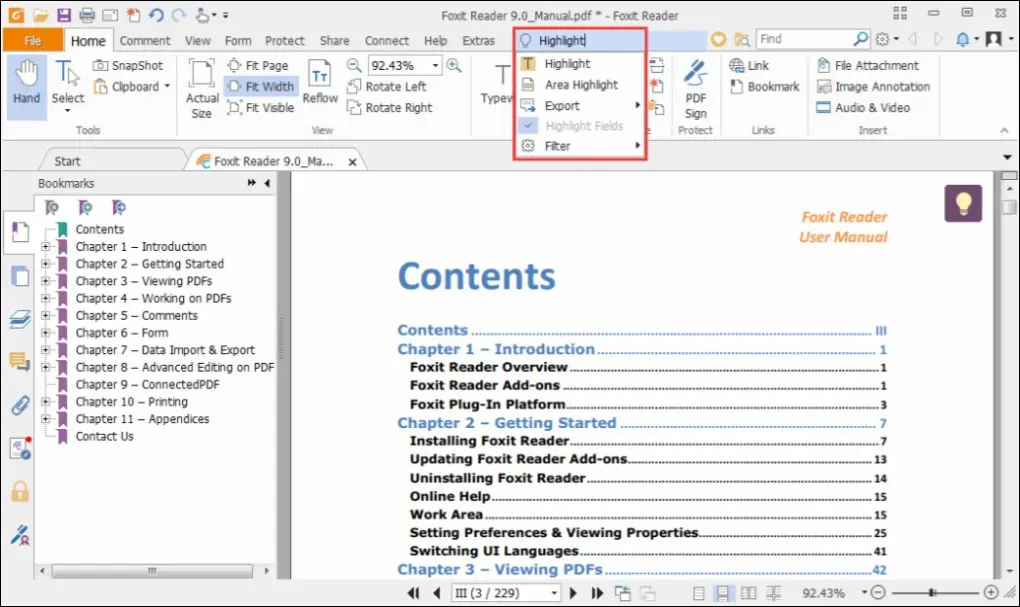Add an Audio & Video annotation
Viewport: 1020px width, 607px height.
872,107
